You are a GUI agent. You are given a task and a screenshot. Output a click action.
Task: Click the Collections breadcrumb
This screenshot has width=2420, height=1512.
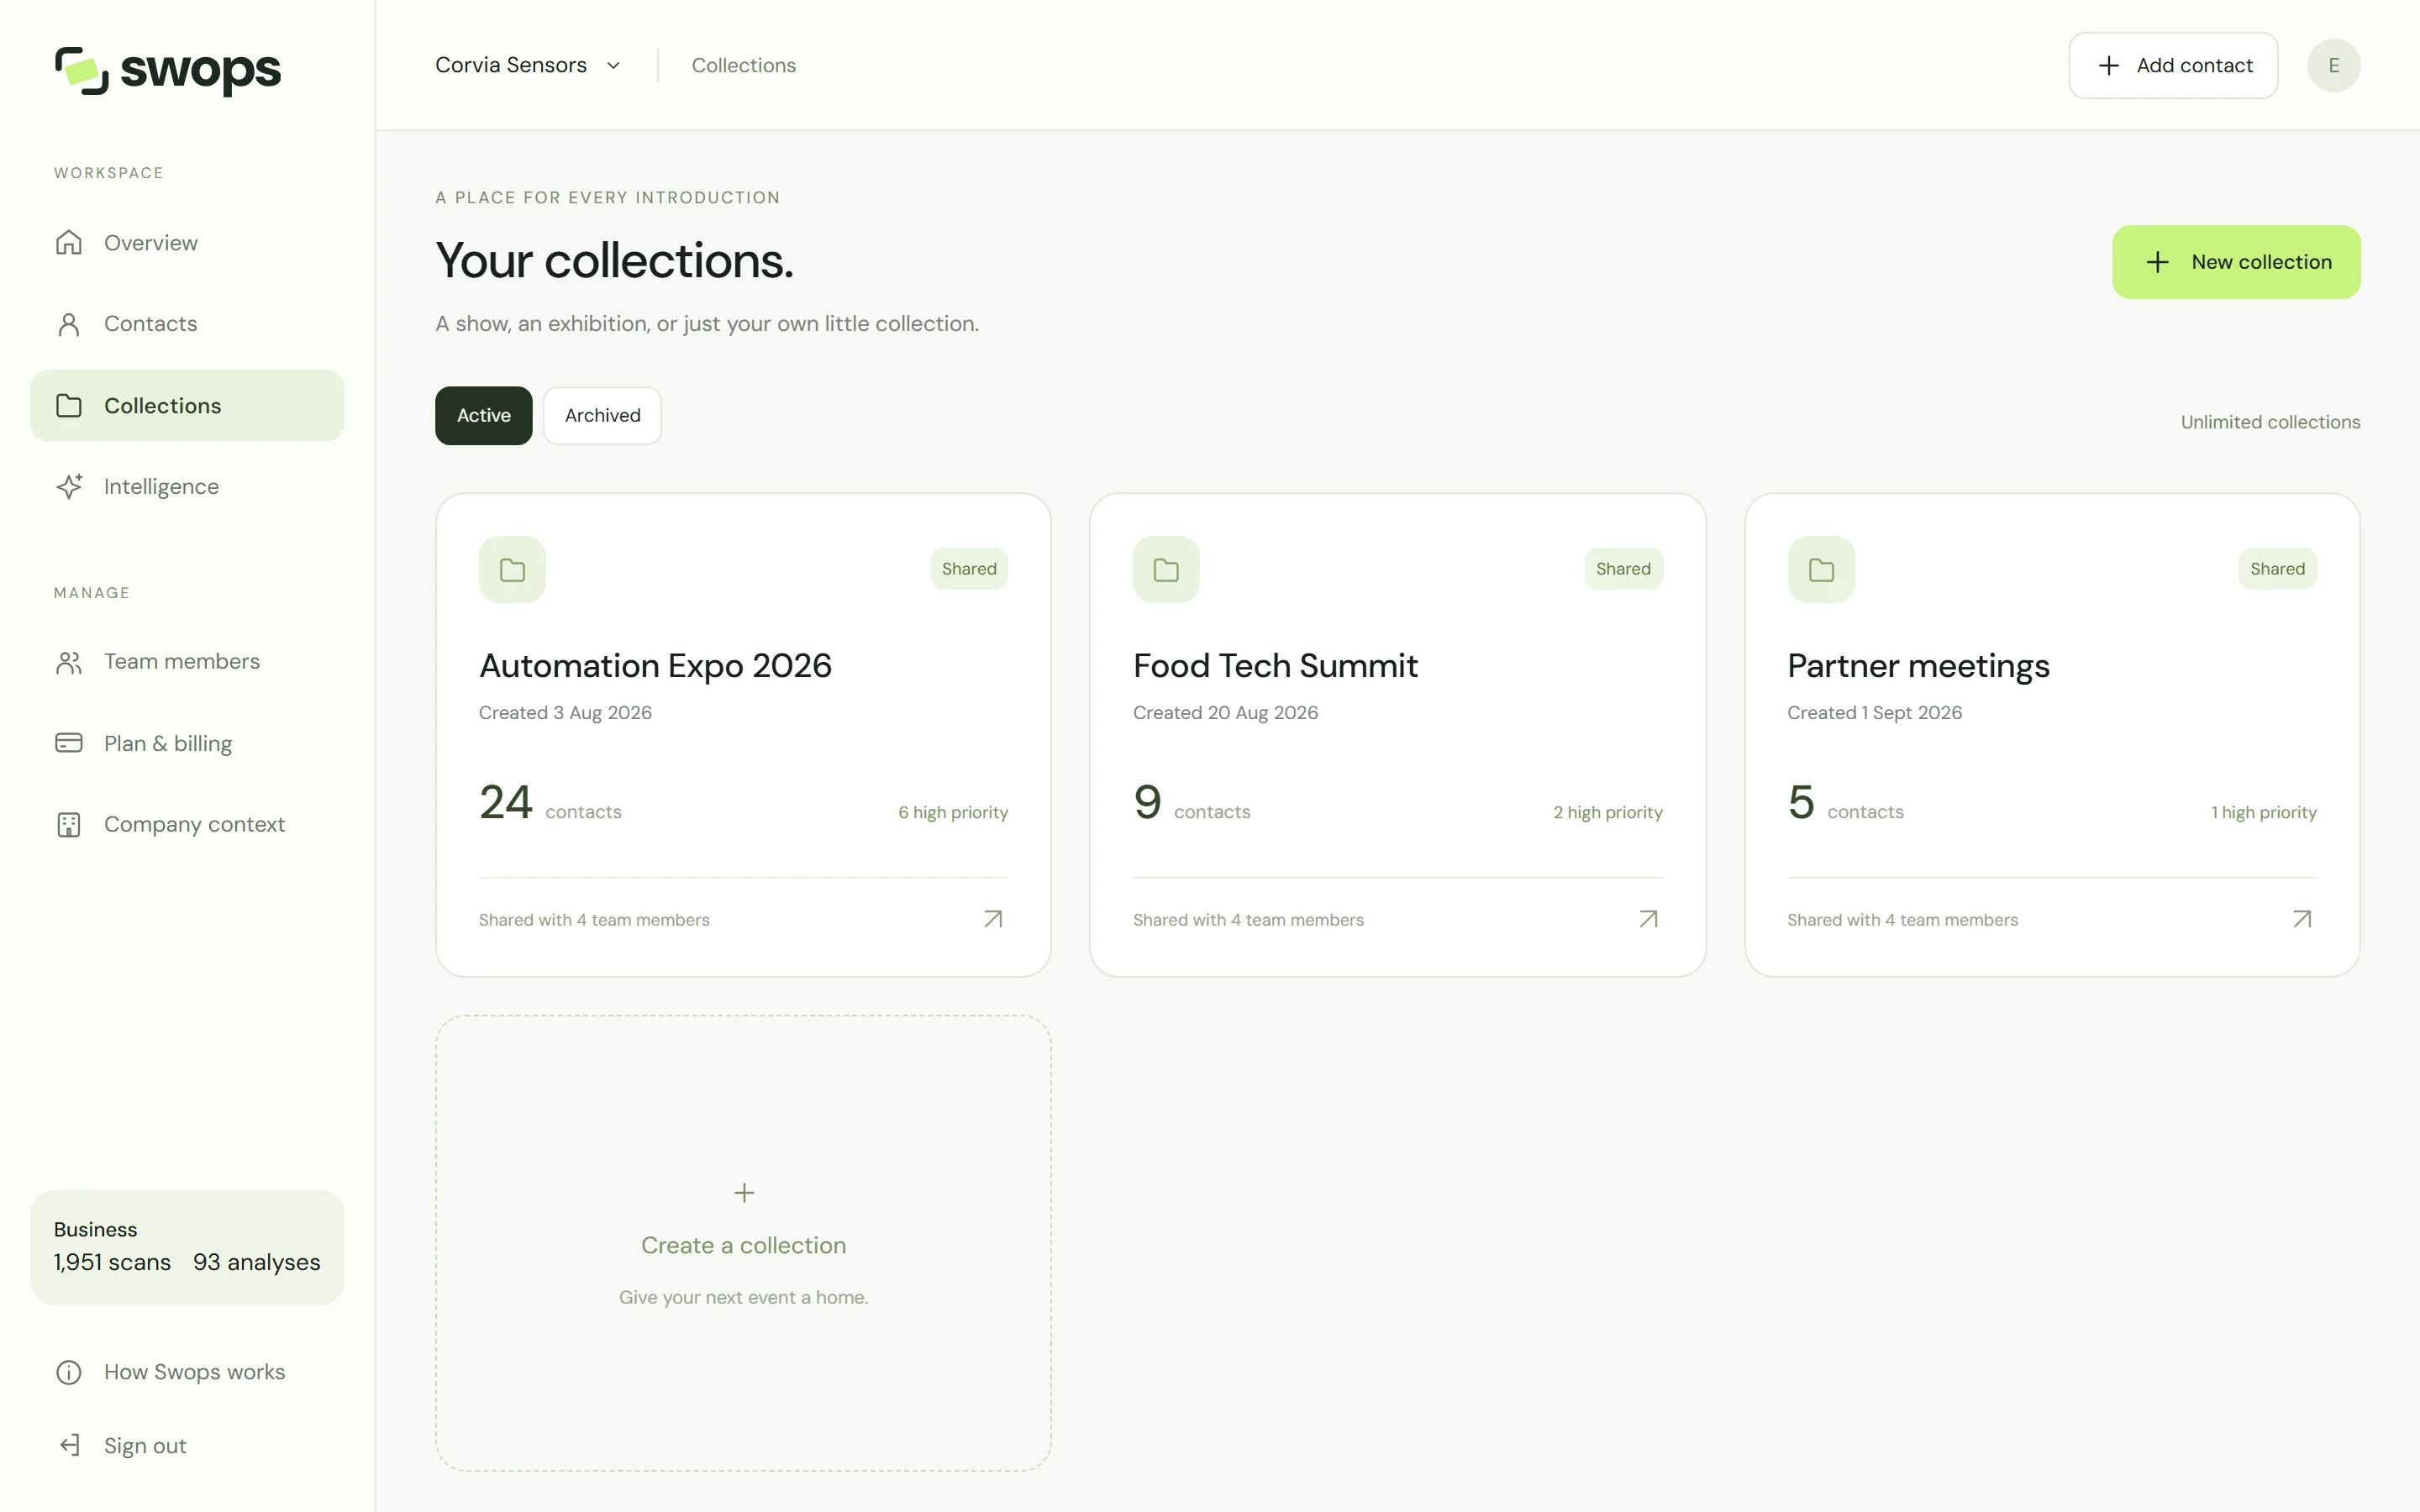[744, 65]
